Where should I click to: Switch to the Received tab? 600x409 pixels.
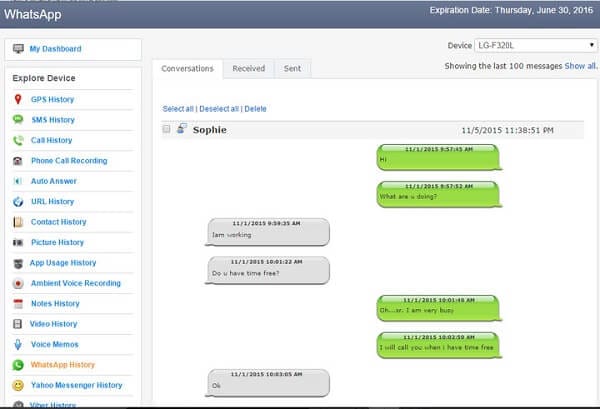tap(248, 69)
